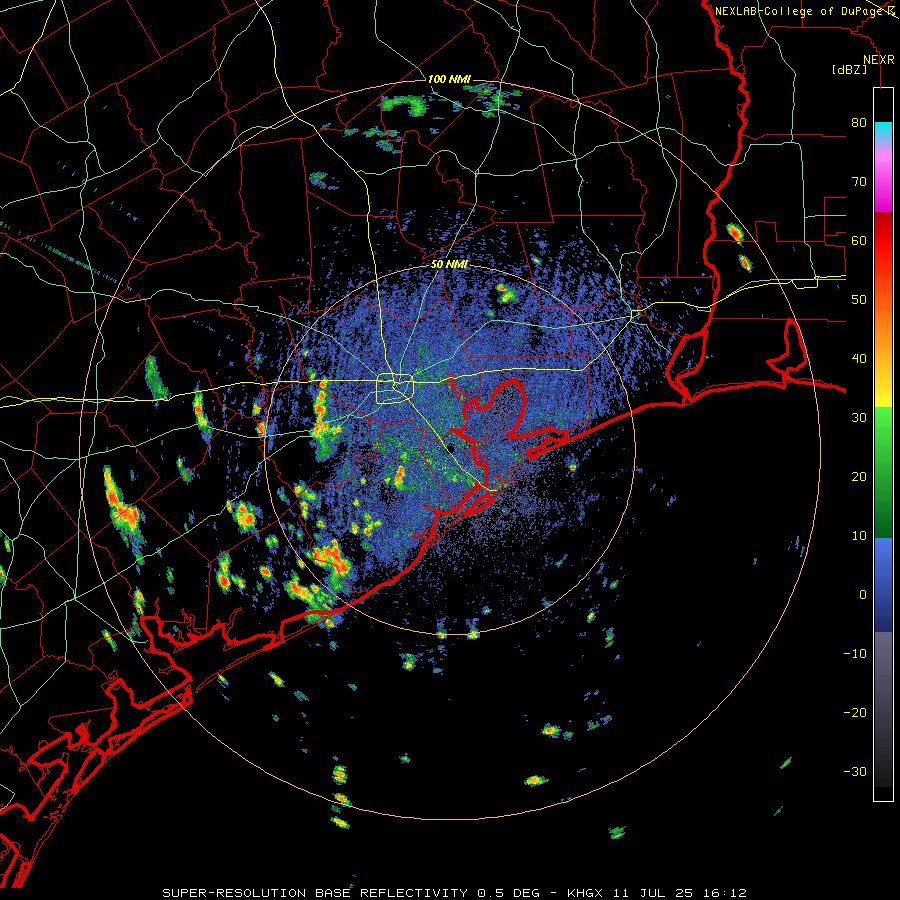Click the green band of the color bar
900x900 pixels.
pyautogui.click(x=883, y=472)
